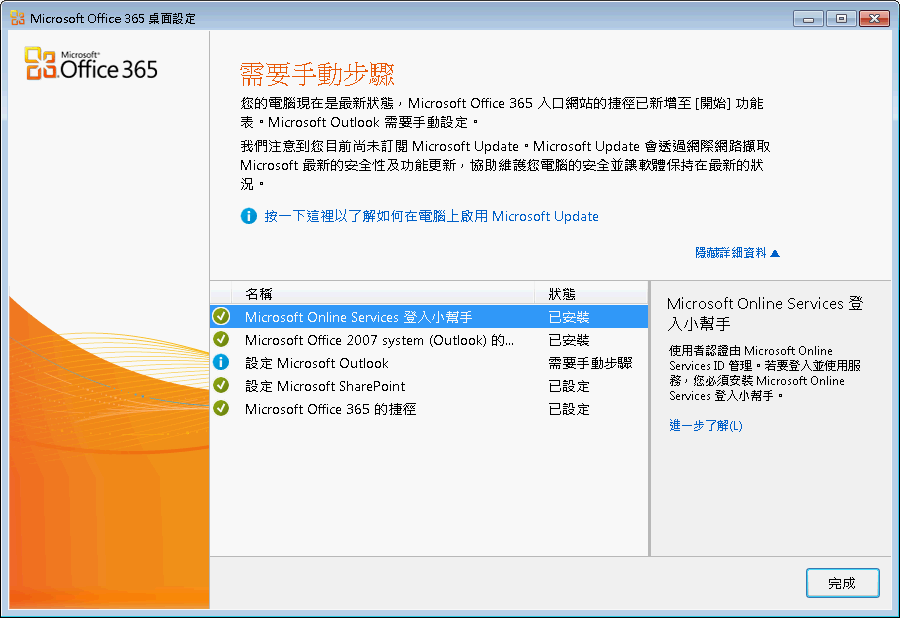900x618 pixels.
Task: Collapse details with 隱藏詳細資料 arrow
Action: pyautogui.click(x=737, y=253)
